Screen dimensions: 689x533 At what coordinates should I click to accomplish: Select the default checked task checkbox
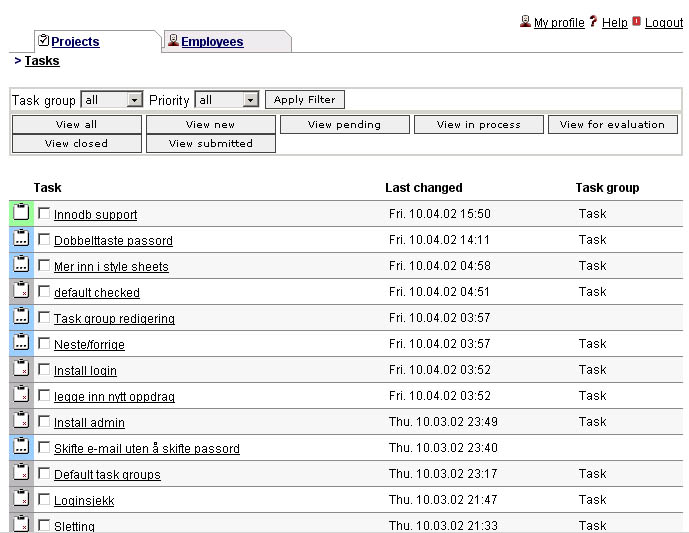tap(44, 291)
